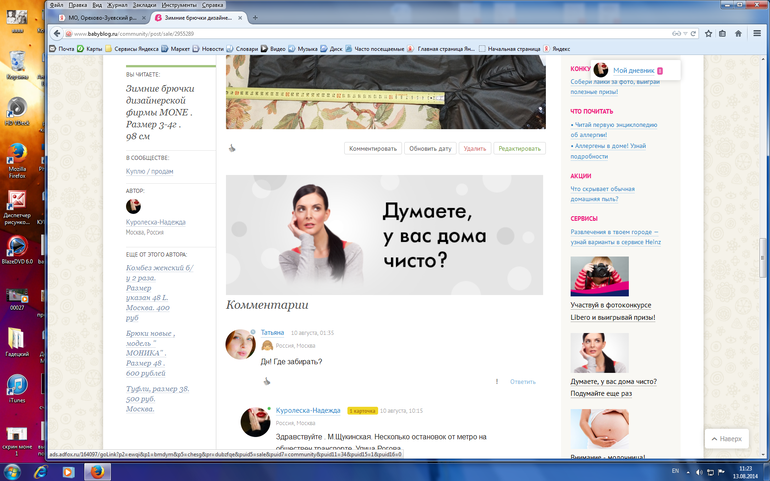Click the Наверх scroll-to-top button
Screen dimensions: 770x481
tap(726, 439)
